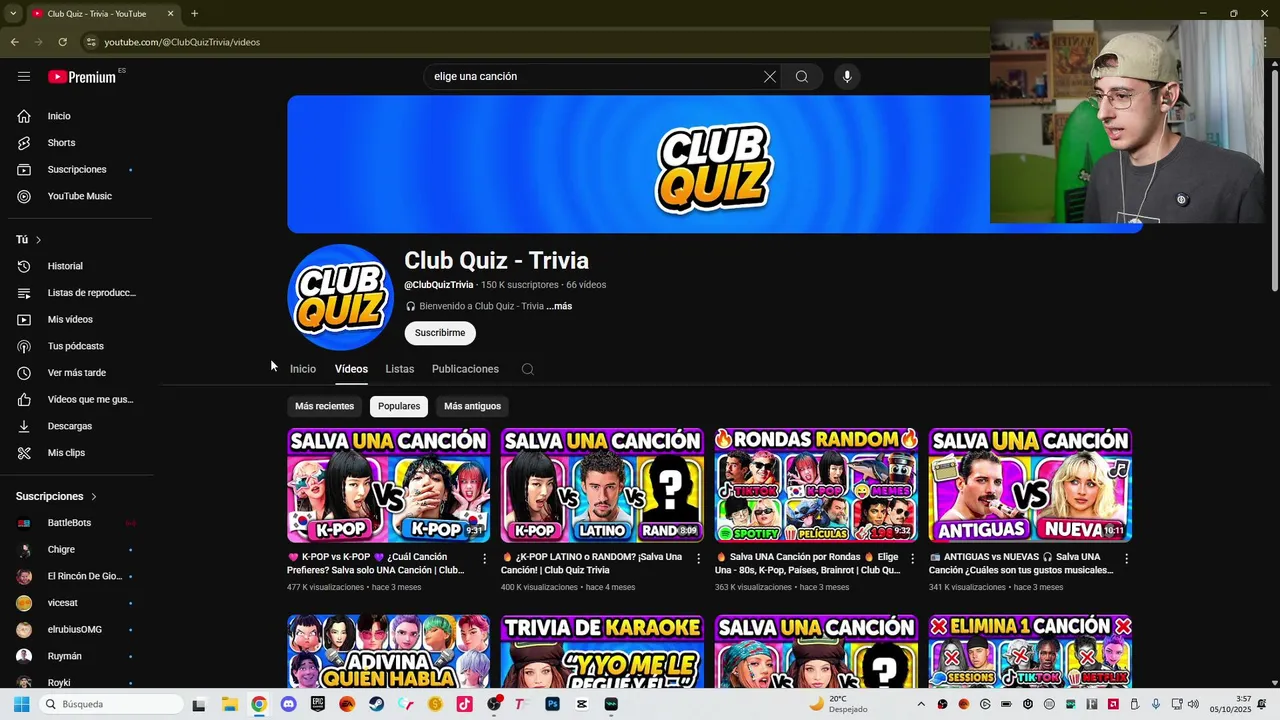
Task: Switch to the Publicaciones channel tab
Action: pos(465,369)
